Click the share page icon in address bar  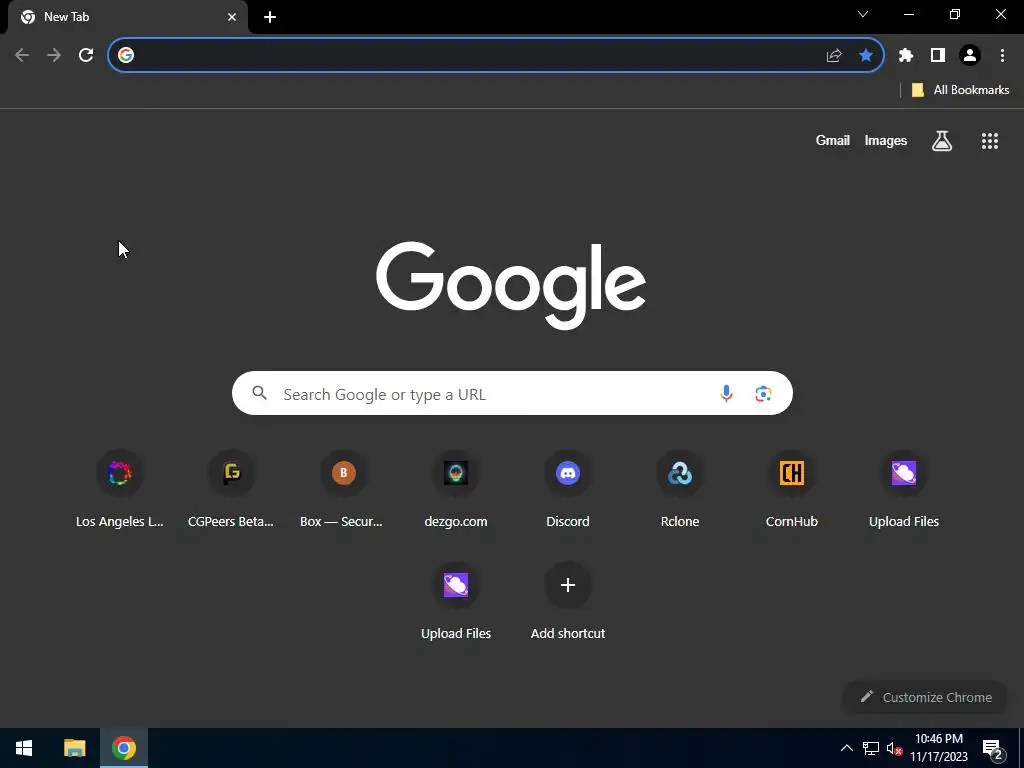[834, 56]
